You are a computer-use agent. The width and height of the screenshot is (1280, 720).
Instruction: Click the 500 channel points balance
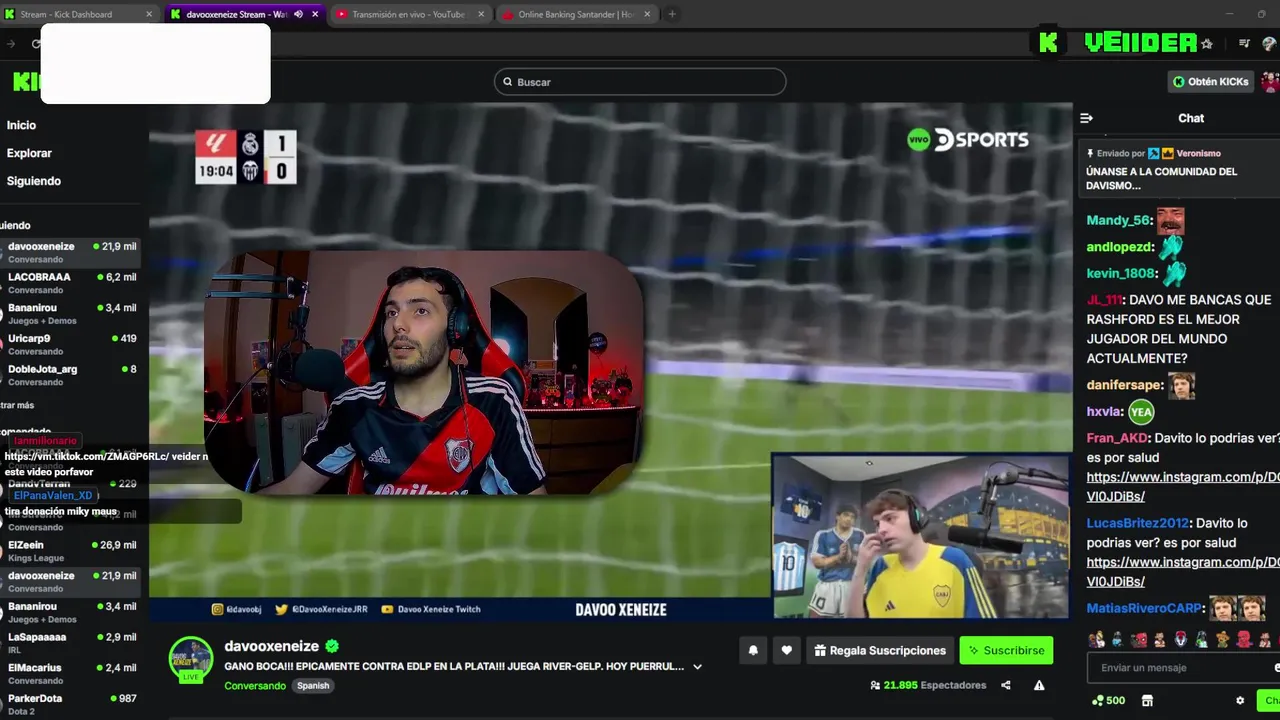pos(1108,701)
